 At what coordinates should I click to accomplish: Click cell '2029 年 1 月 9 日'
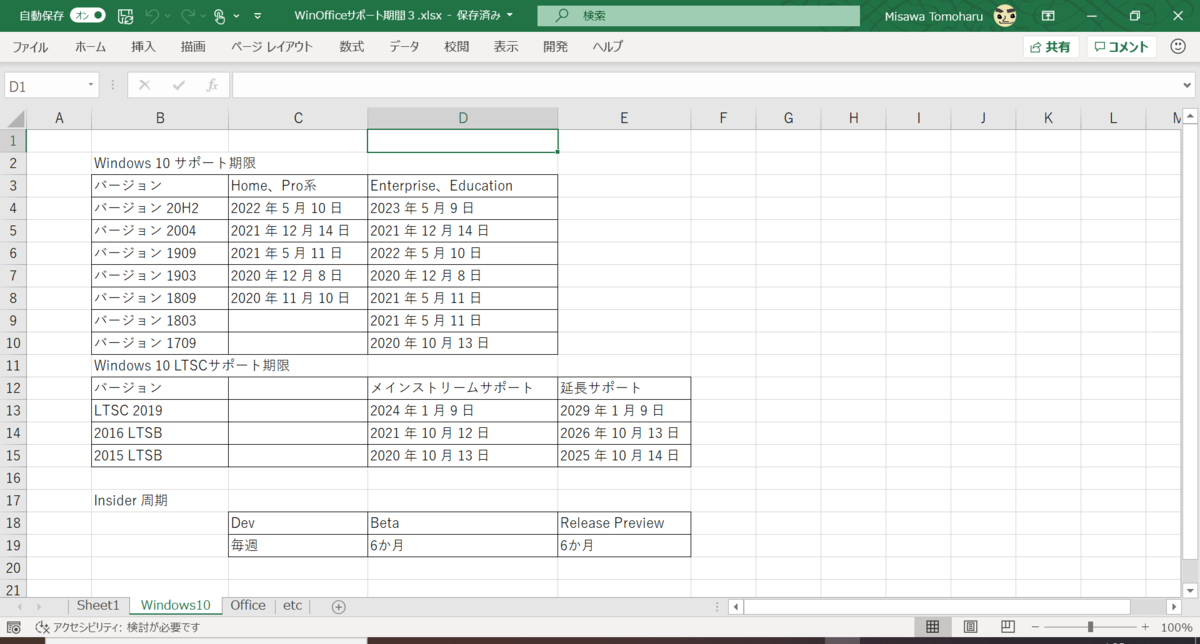pyautogui.click(x=624, y=410)
